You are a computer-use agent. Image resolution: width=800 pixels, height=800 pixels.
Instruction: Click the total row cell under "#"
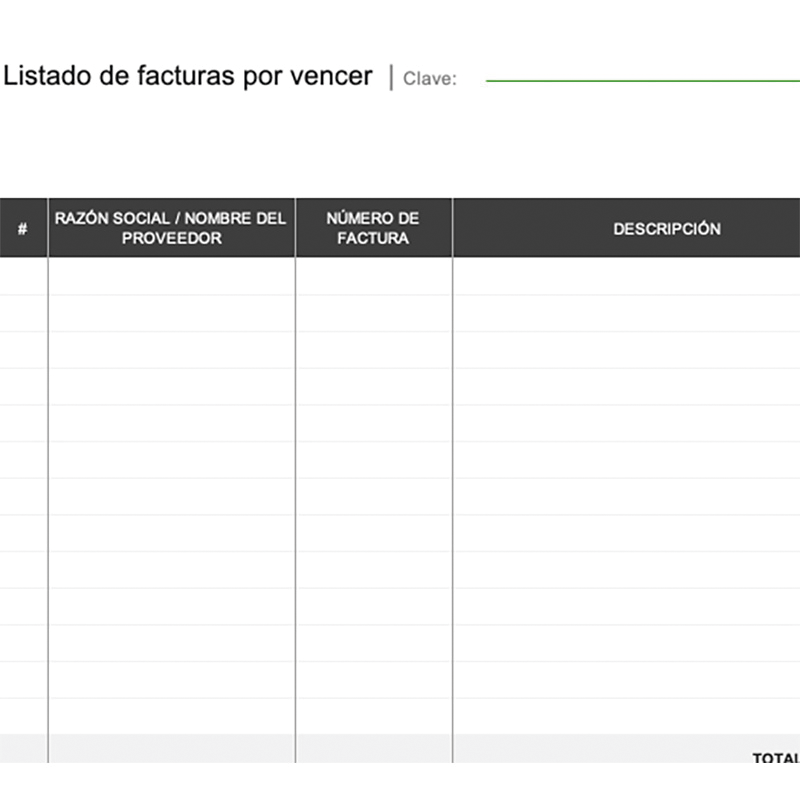click(22, 750)
